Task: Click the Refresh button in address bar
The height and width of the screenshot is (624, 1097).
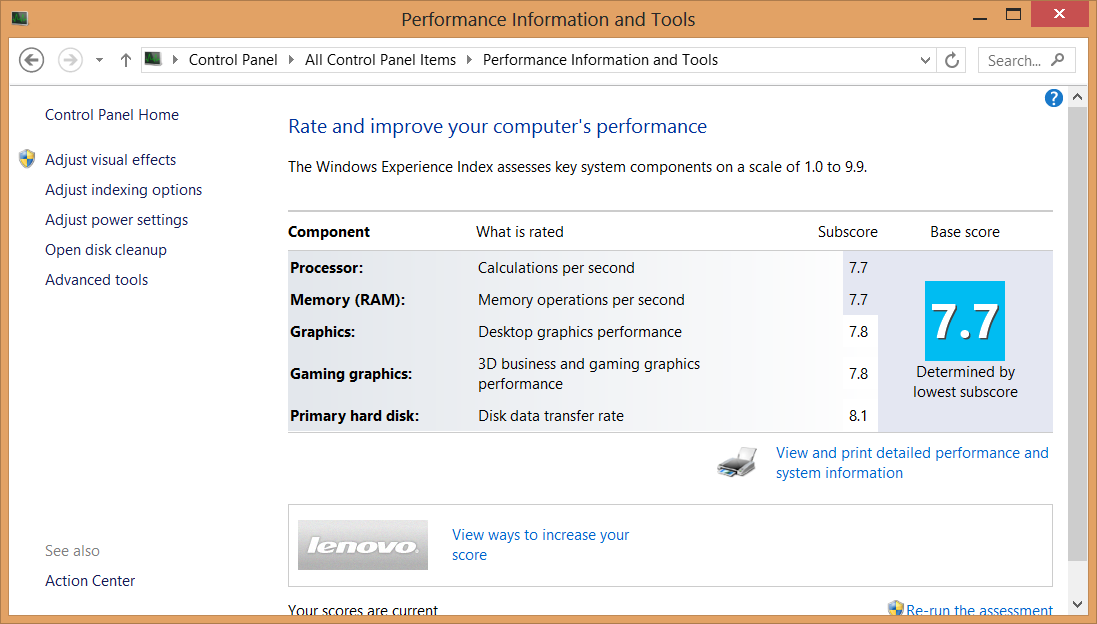Action: pos(952,60)
